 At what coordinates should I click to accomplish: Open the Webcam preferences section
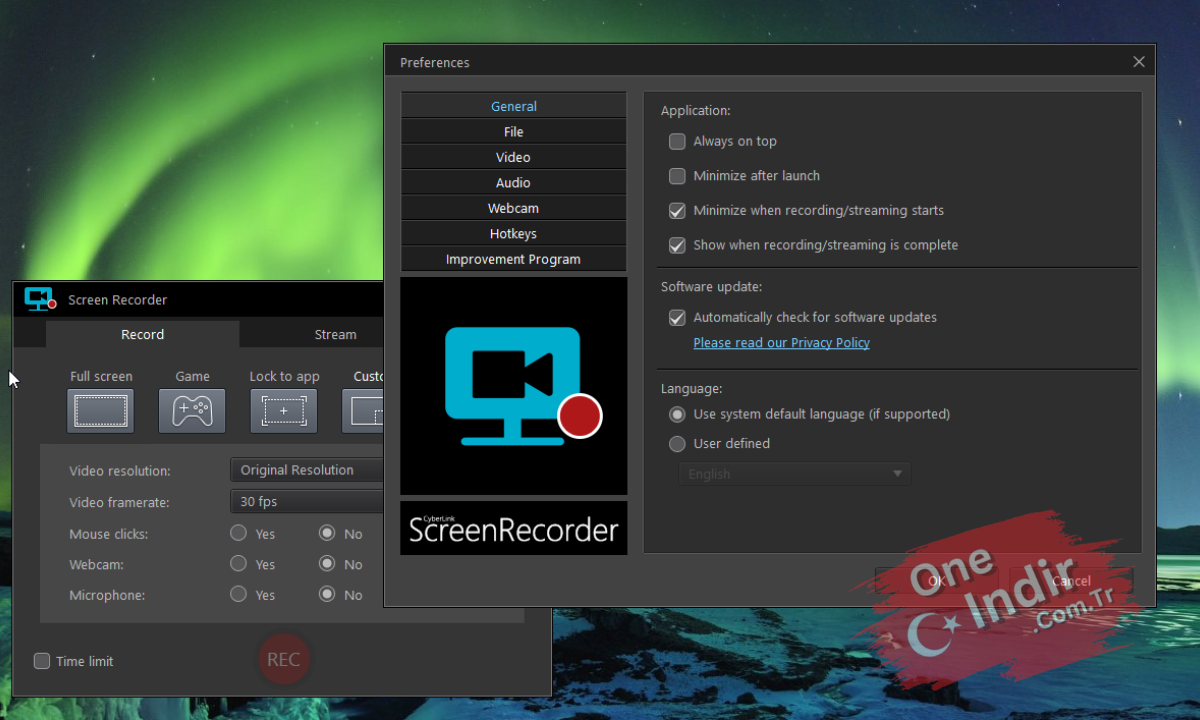[514, 208]
